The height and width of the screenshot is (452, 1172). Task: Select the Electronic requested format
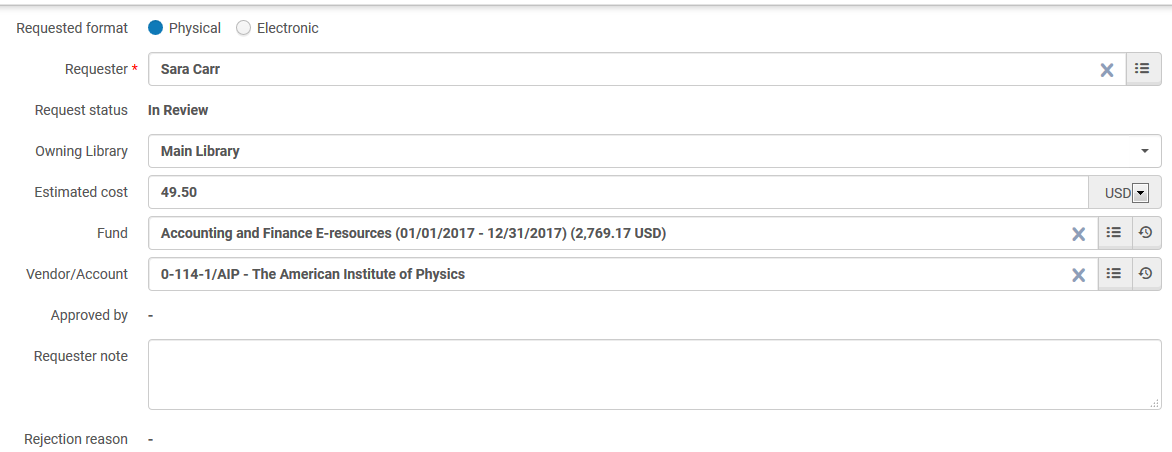(243, 28)
